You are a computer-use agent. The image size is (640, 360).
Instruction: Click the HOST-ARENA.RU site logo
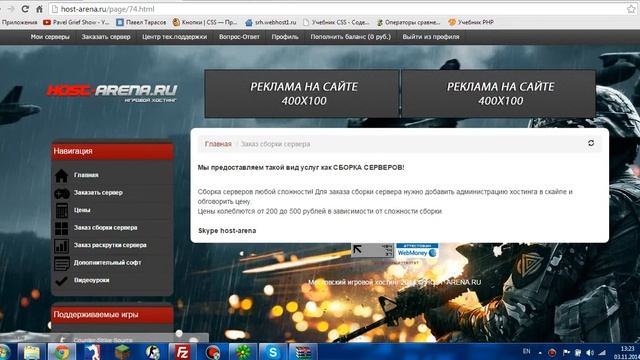(x=112, y=93)
